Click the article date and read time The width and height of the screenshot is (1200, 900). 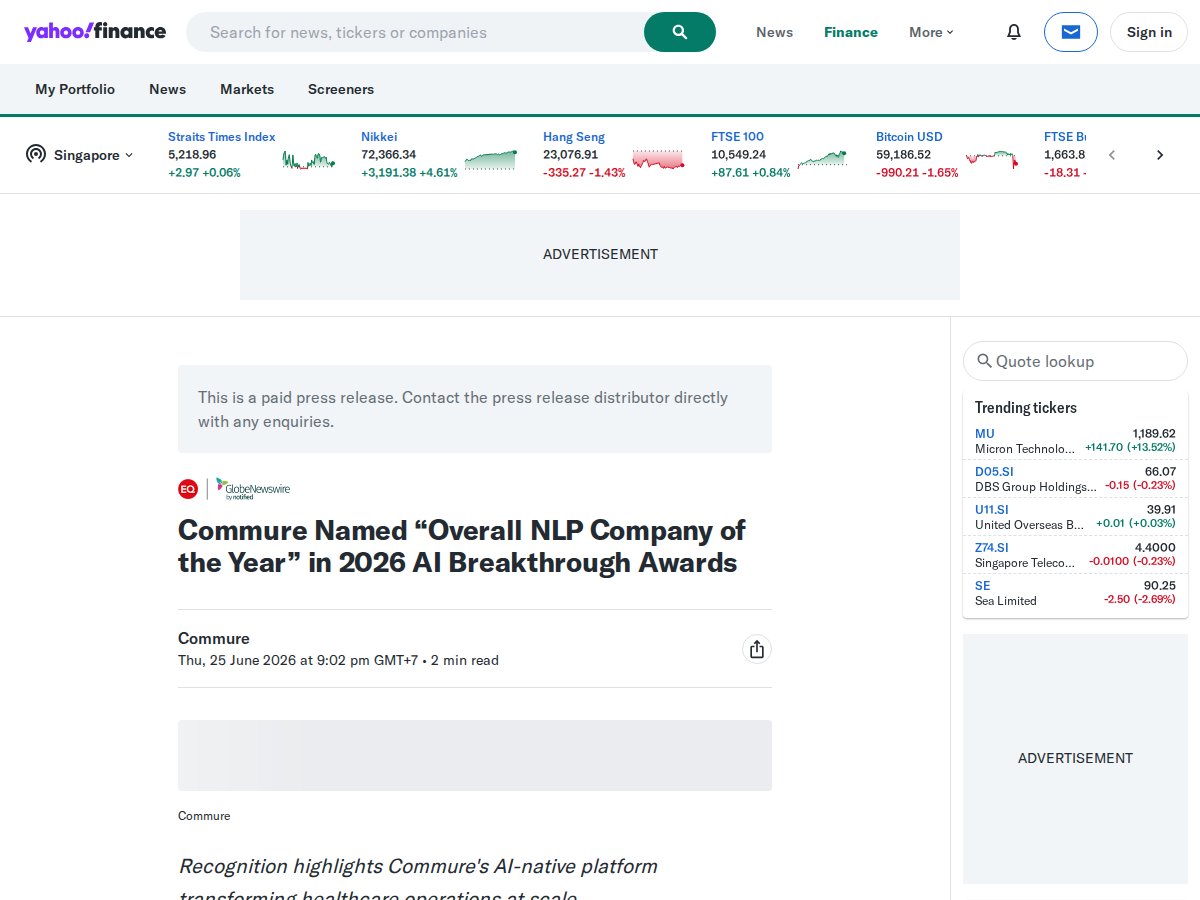coord(338,660)
